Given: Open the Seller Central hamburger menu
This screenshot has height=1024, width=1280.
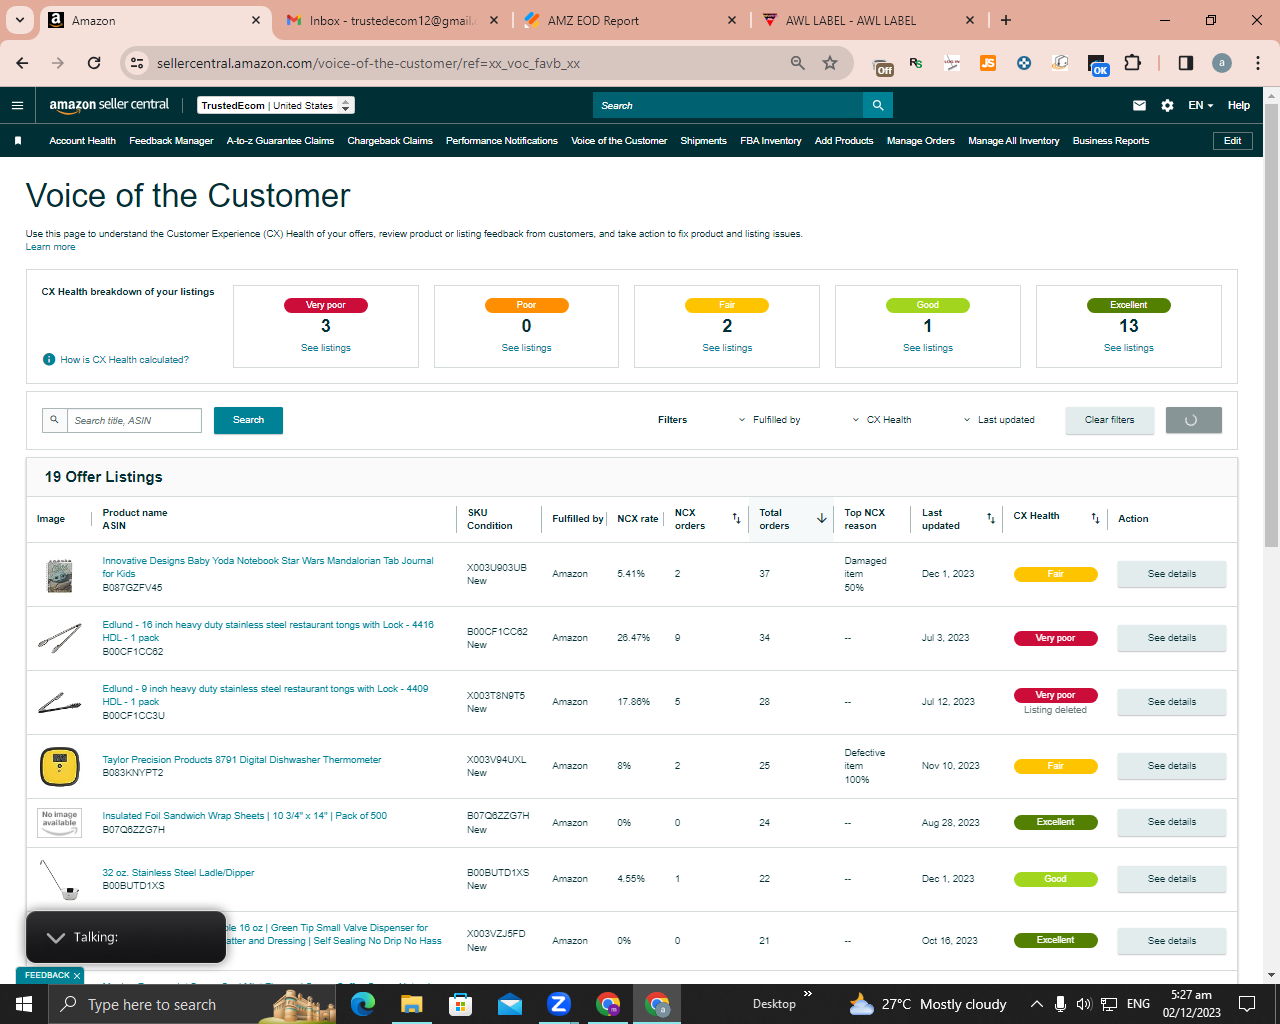Looking at the screenshot, I should click(17, 105).
